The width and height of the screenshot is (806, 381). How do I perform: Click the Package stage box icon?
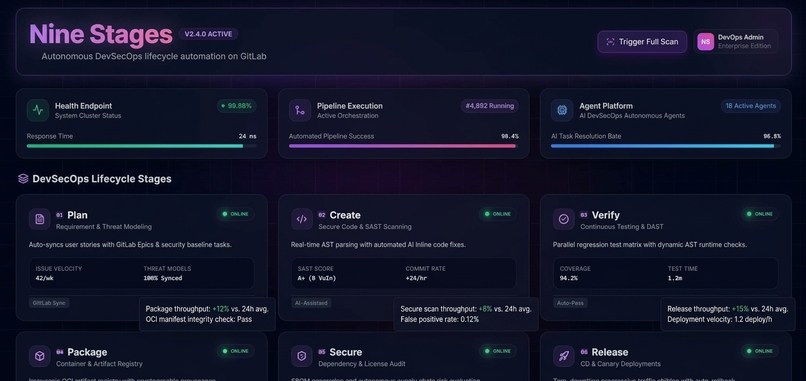[x=40, y=356]
